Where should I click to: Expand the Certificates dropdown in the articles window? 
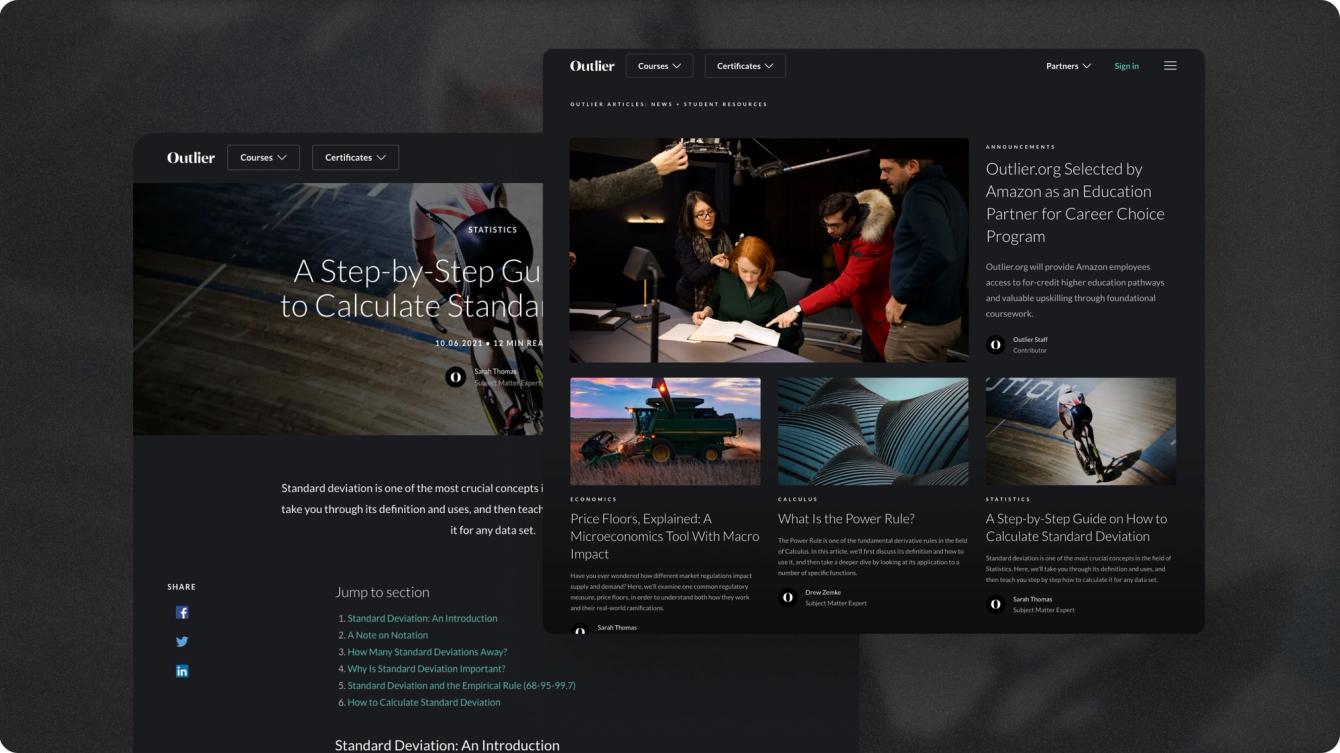coord(745,66)
